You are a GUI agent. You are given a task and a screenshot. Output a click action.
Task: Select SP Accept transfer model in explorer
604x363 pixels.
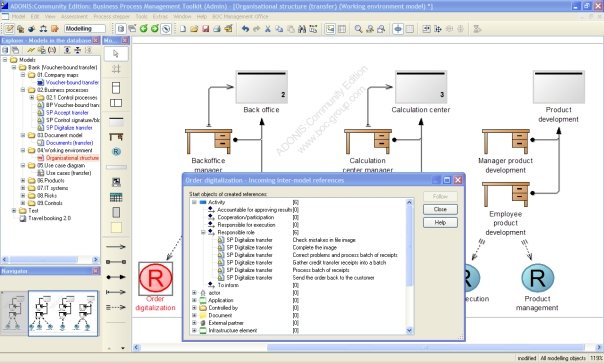click(x=67, y=113)
